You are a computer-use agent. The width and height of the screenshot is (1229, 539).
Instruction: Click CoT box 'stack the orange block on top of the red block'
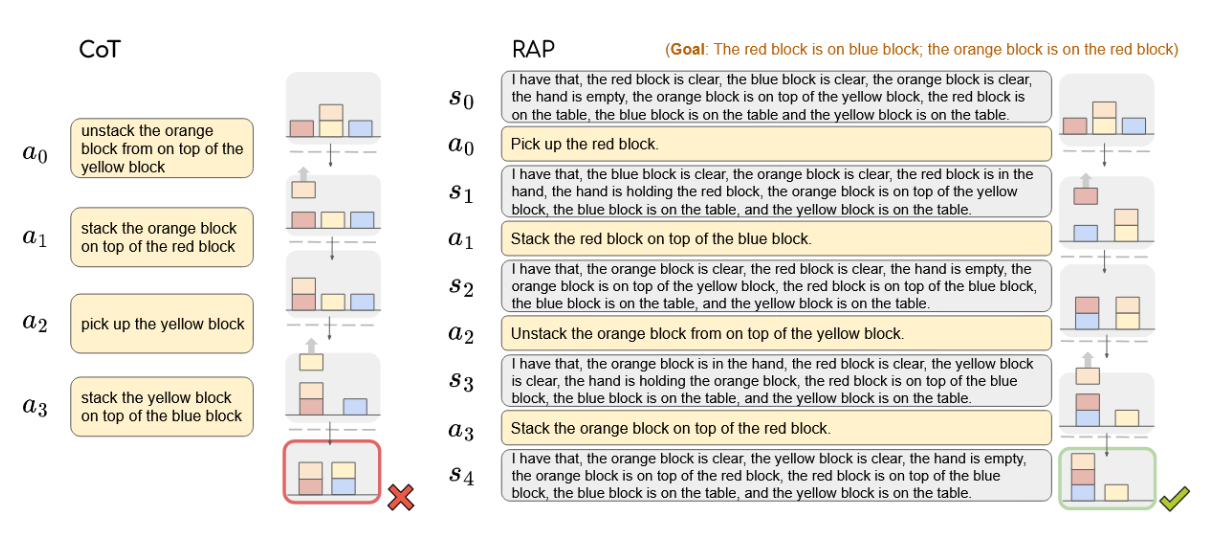point(161,238)
